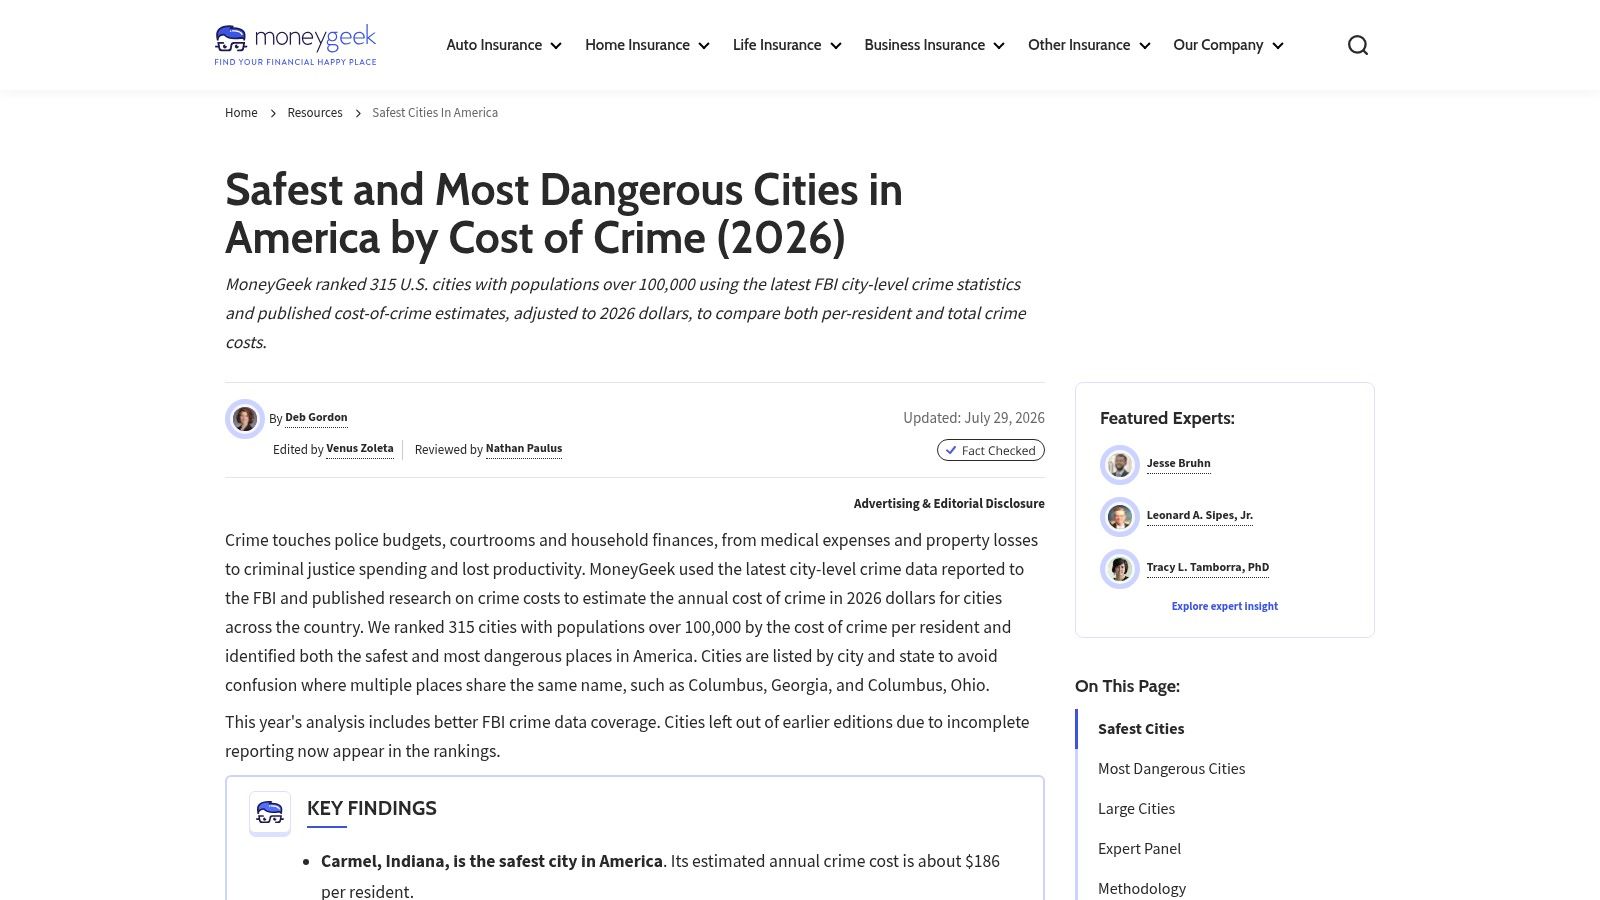
Task: Expand the Our Company menu
Action: pyautogui.click(x=1228, y=45)
